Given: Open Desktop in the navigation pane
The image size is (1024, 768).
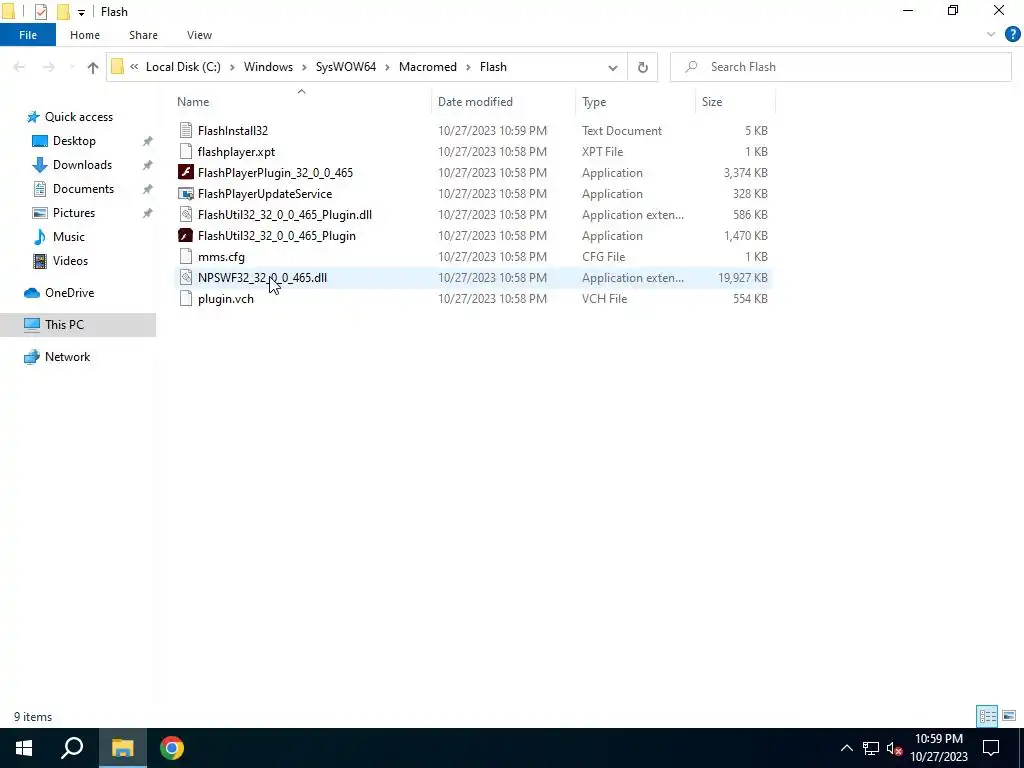Looking at the screenshot, I should pos(74,141).
